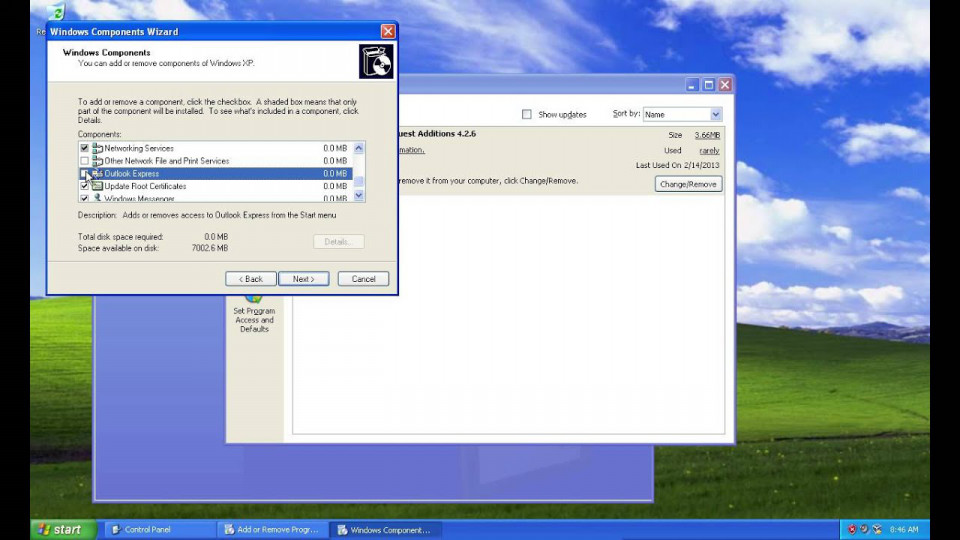Enable the Show updates checkbox
Image resolution: width=960 pixels, height=540 pixels.
point(527,114)
